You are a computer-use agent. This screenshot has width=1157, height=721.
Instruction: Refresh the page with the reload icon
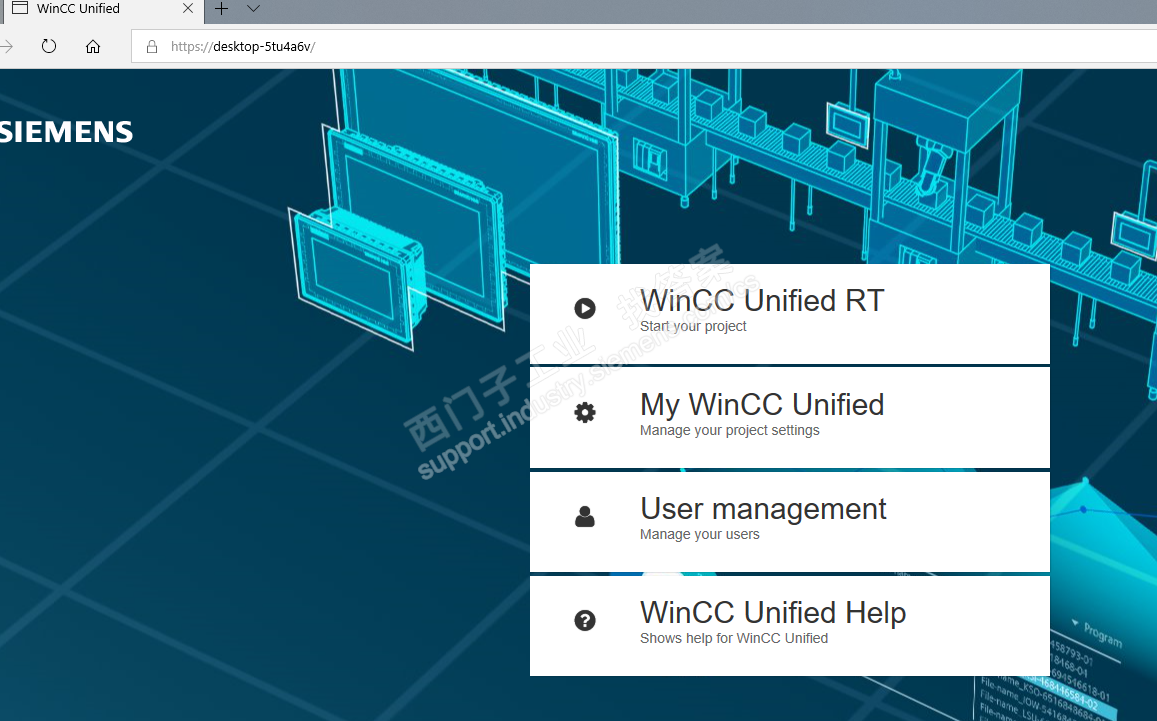49,46
